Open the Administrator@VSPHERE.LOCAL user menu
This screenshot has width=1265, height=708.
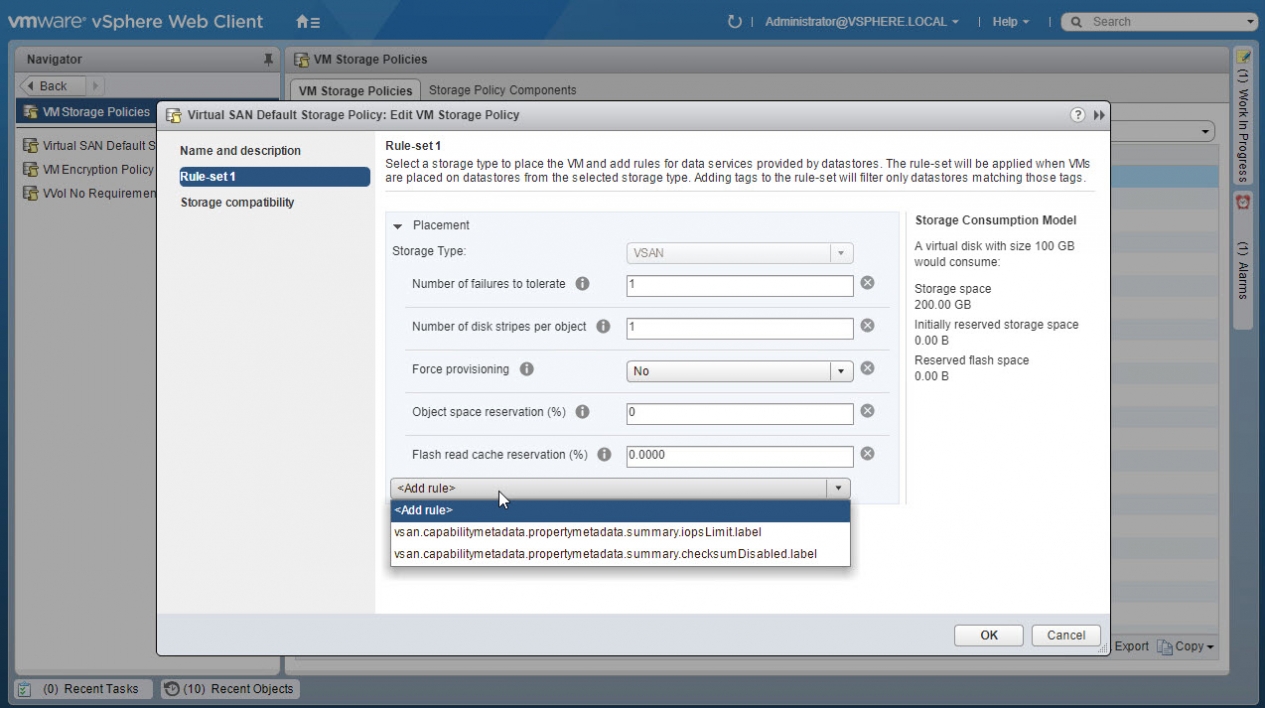861,22
